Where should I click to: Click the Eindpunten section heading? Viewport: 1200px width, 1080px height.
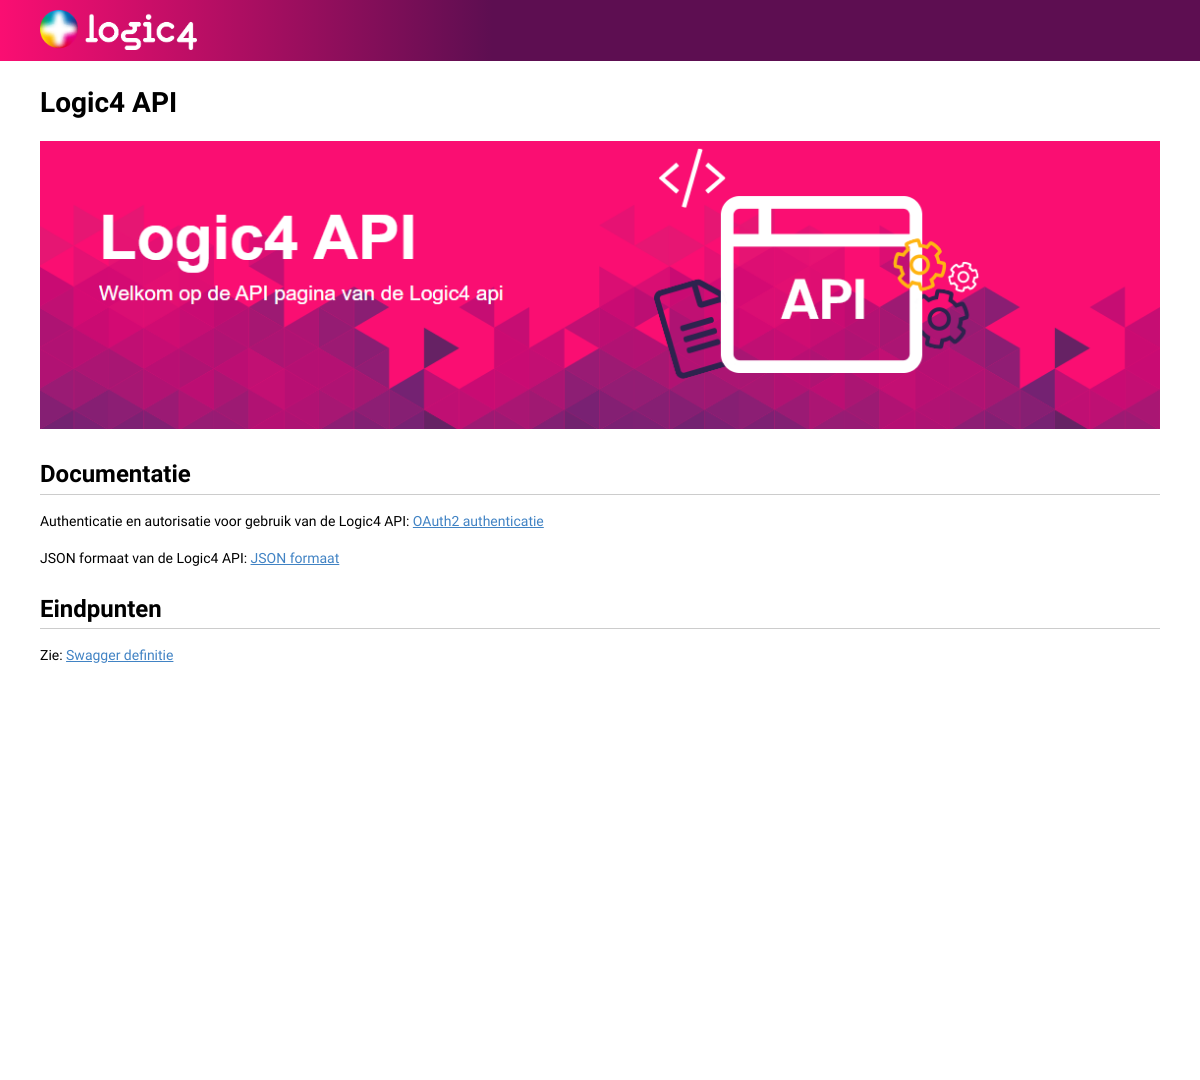[x=100, y=609]
